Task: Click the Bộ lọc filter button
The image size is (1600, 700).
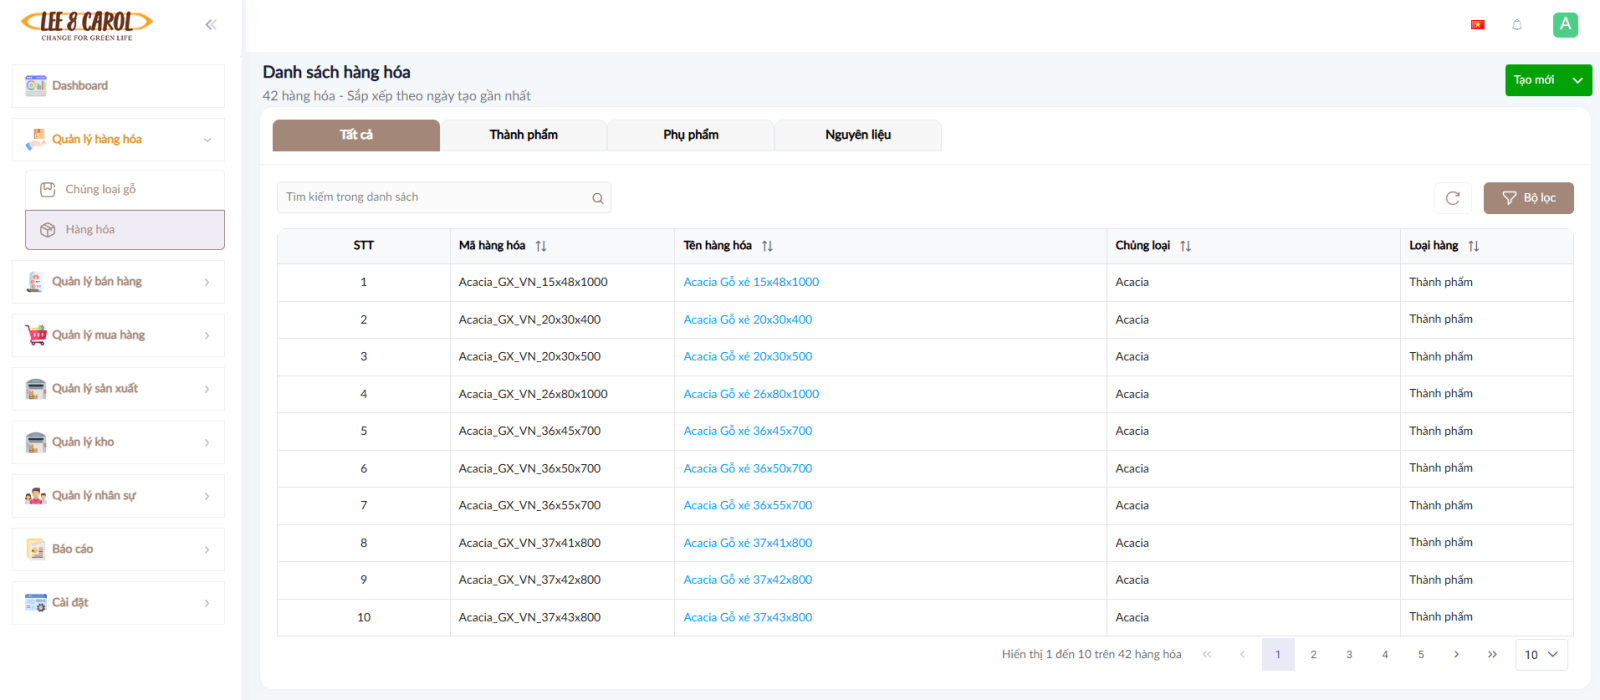Action: pyautogui.click(x=1528, y=198)
